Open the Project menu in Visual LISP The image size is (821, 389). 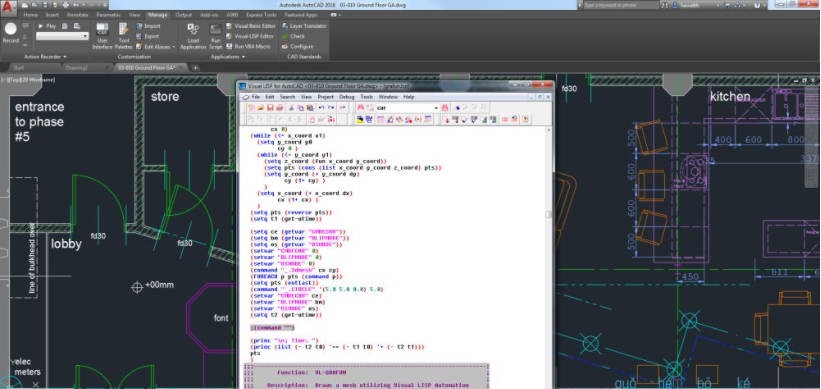(325, 97)
